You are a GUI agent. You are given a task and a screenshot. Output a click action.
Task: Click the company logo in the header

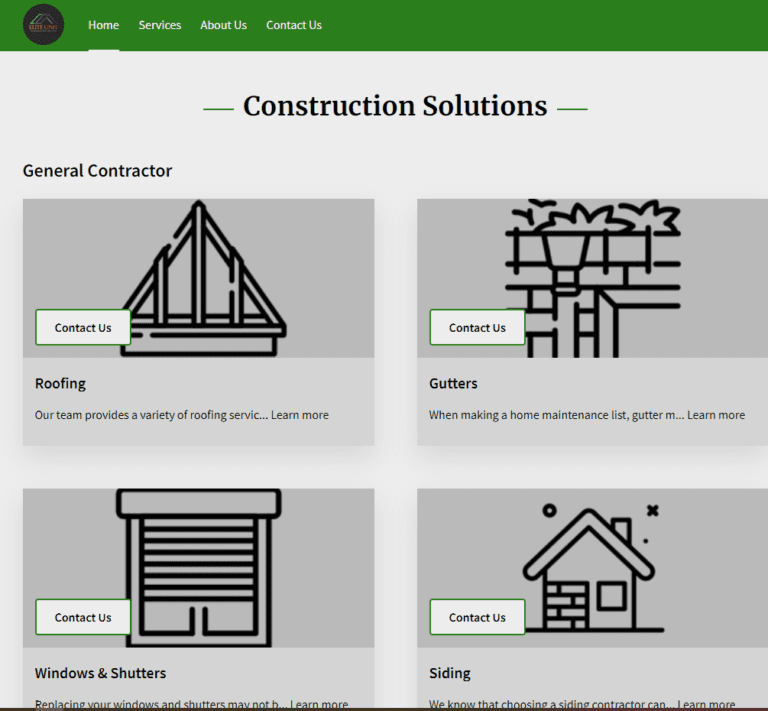tap(43, 25)
